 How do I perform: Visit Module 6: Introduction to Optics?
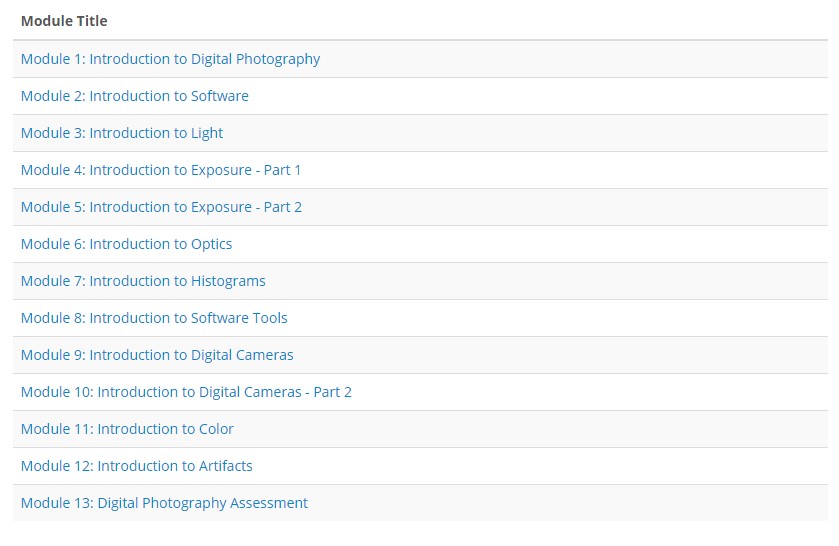(126, 244)
